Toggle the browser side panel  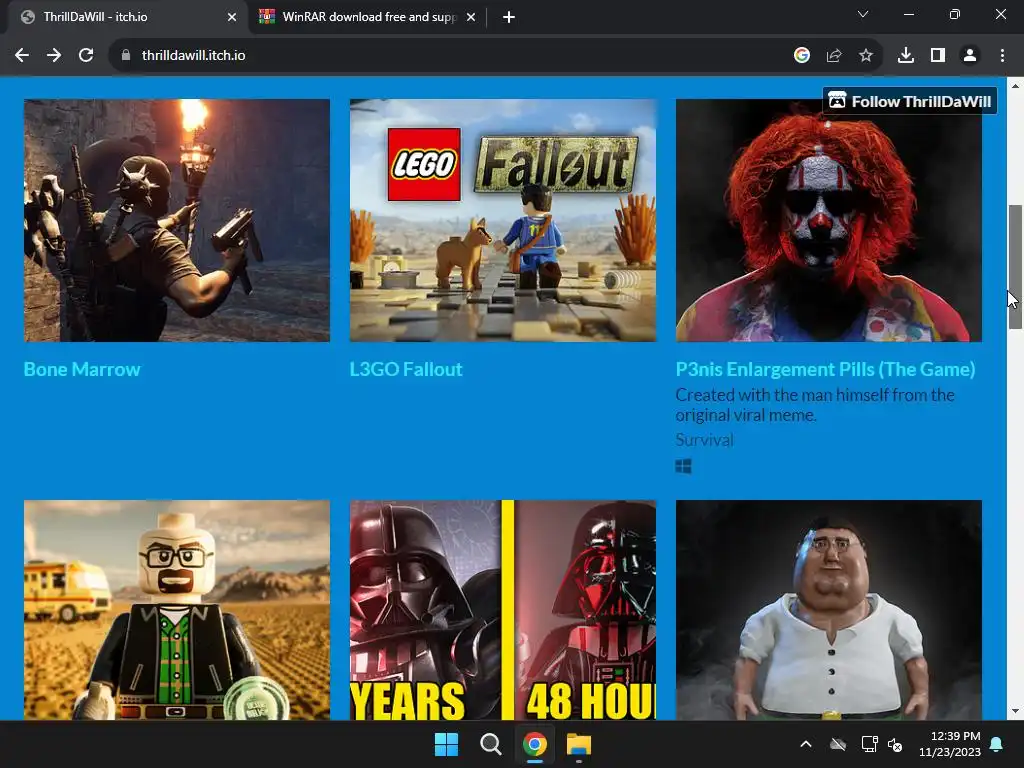coord(938,56)
